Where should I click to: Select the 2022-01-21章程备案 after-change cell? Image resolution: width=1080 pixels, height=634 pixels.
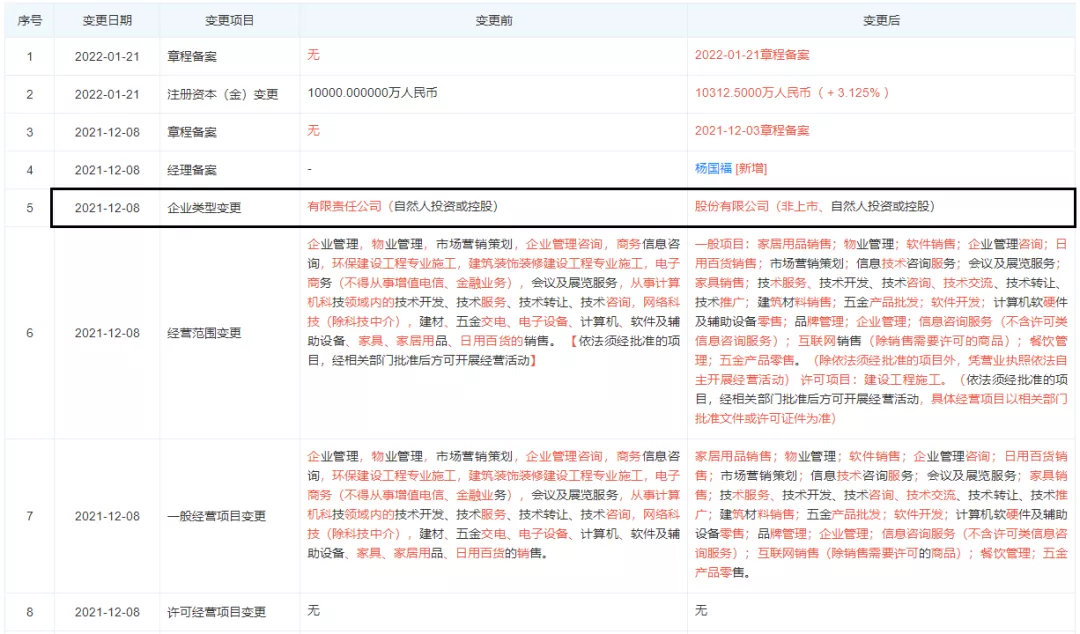(752, 55)
